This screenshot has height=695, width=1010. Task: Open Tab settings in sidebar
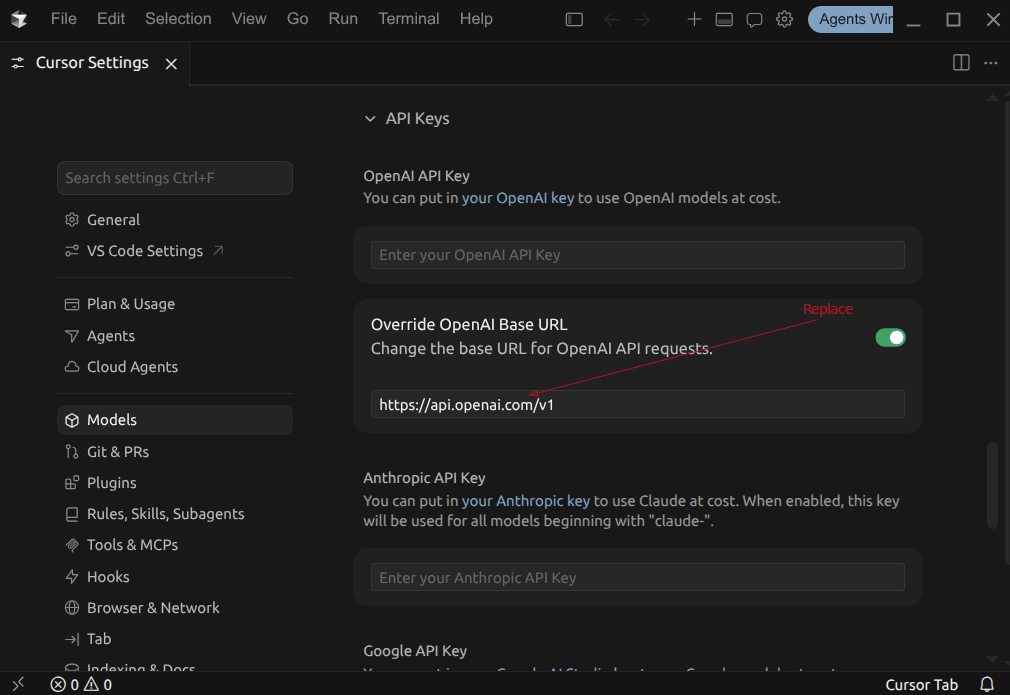175,639
